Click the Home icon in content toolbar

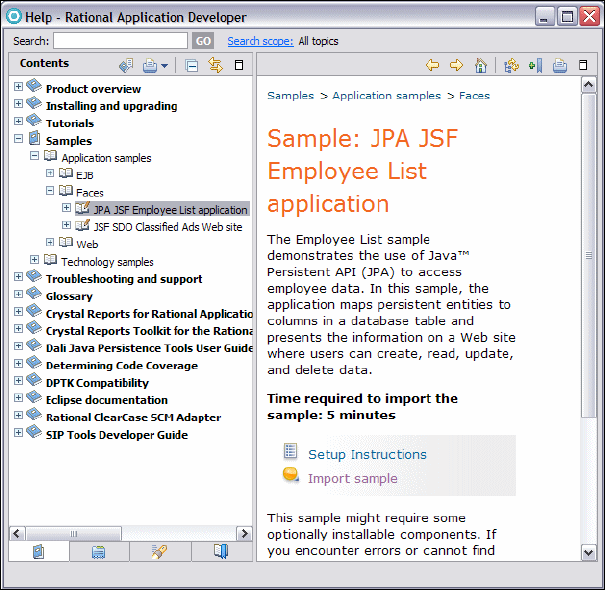coord(481,65)
